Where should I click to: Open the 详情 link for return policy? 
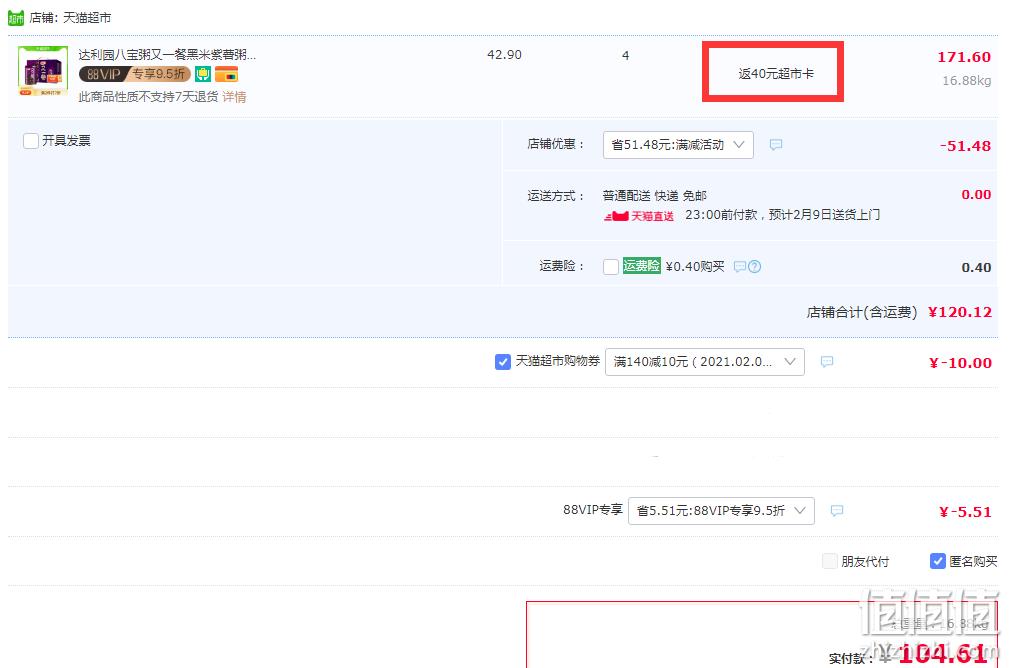point(234,97)
